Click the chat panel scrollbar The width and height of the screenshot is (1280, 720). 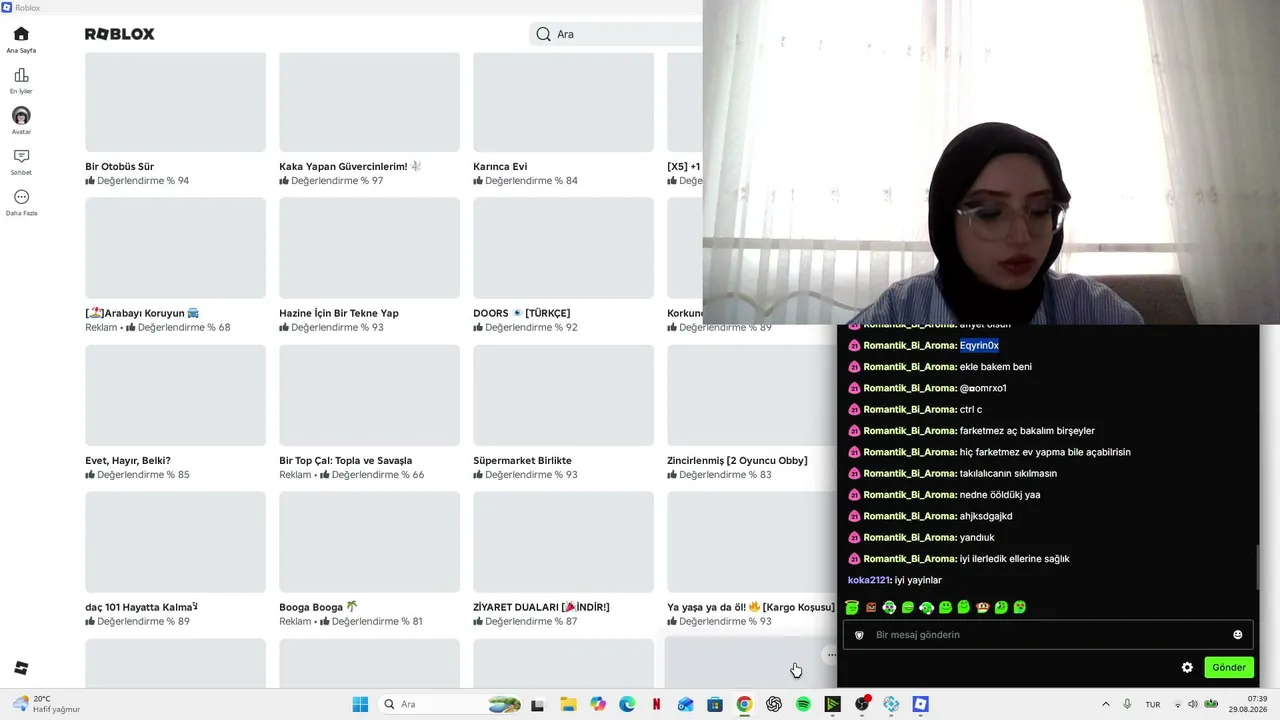1257,568
